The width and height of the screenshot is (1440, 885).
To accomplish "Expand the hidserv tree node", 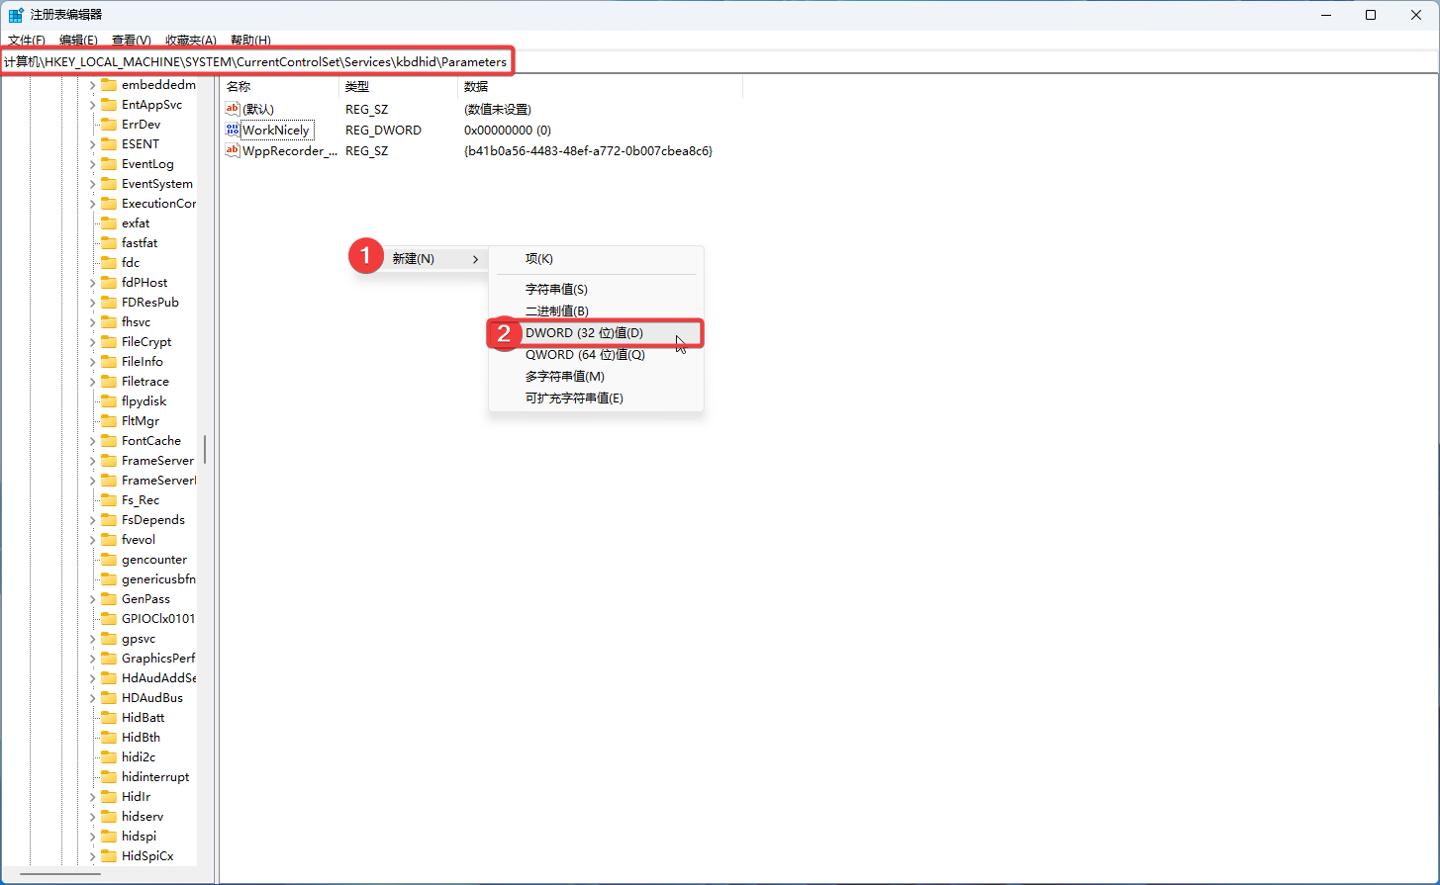I will 92,817.
